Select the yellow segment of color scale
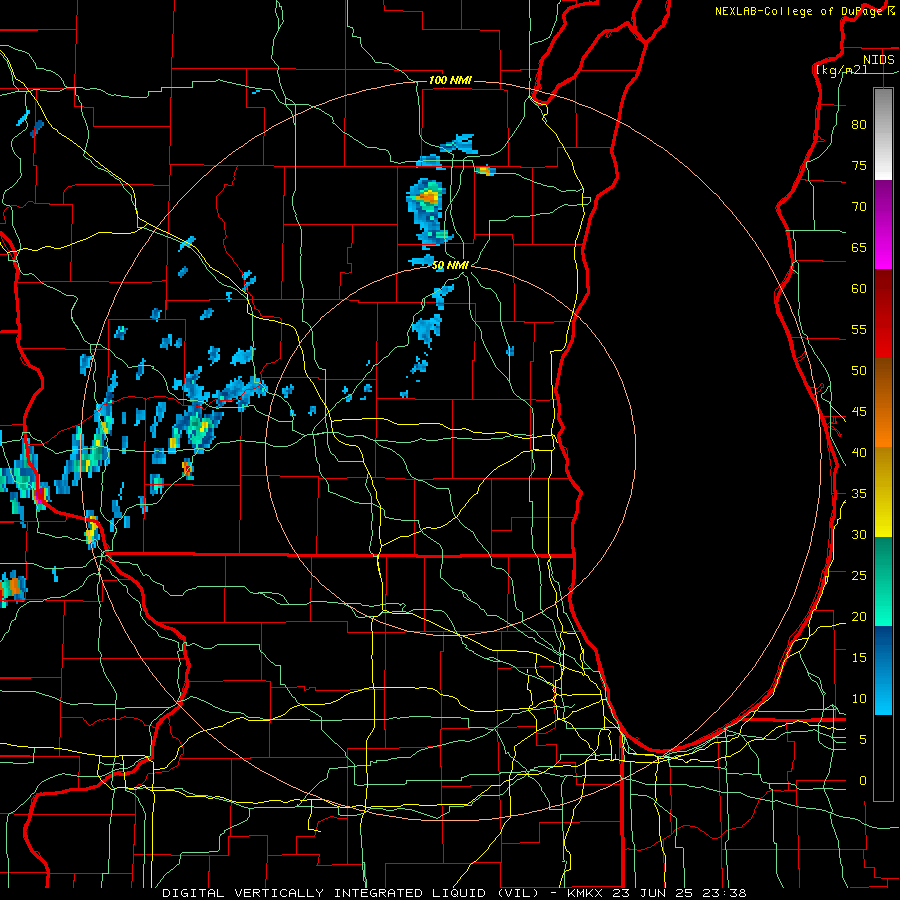Viewport: 900px width, 900px height. 883,492
